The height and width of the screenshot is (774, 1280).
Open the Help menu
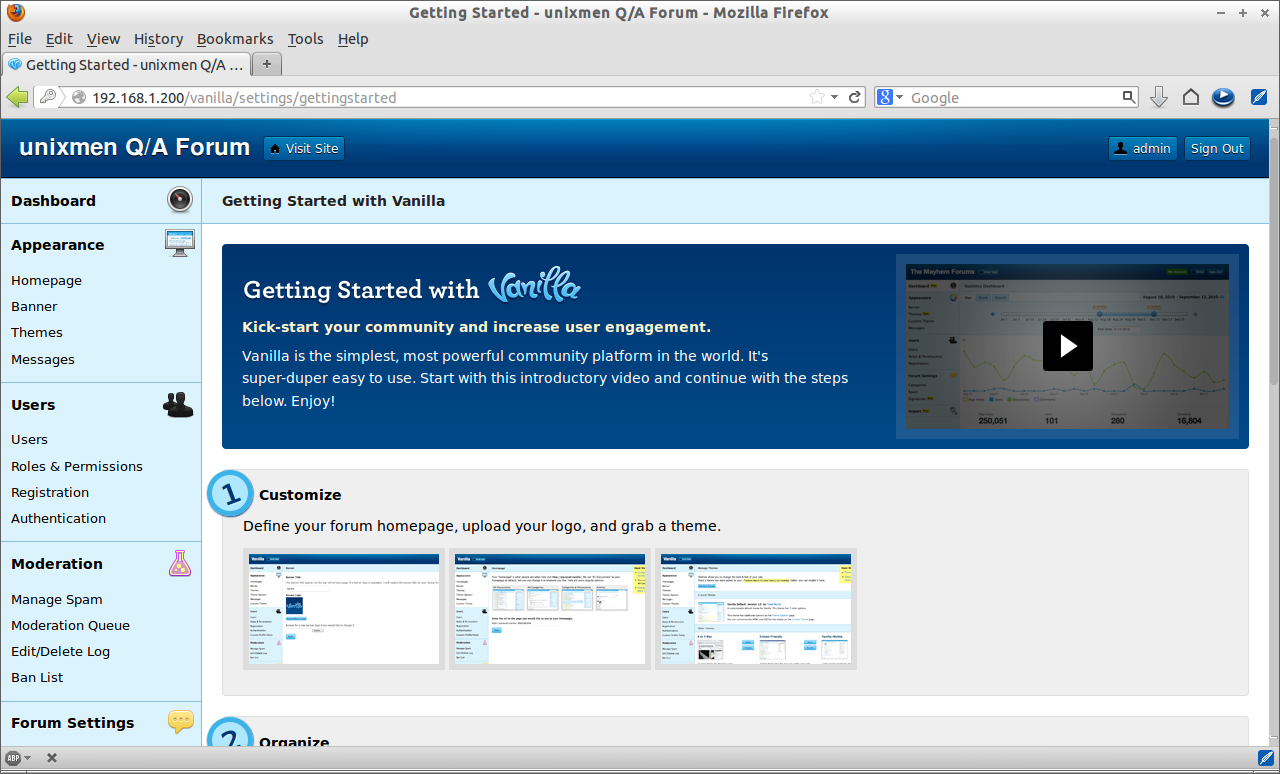[x=353, y=39]
